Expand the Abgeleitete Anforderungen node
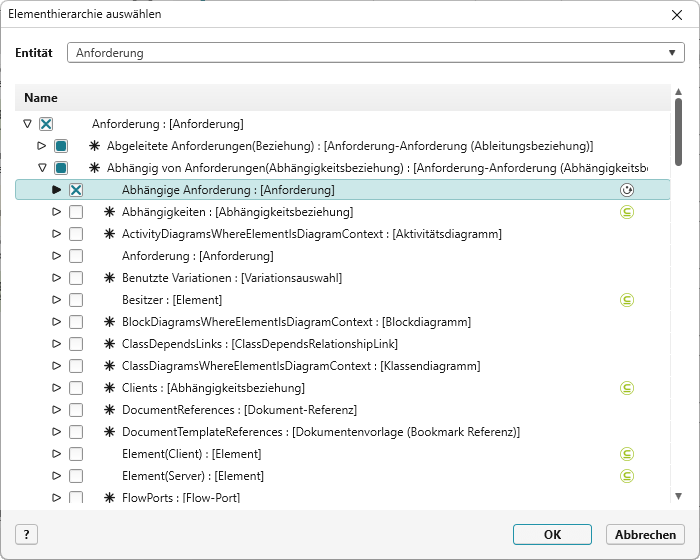The image size is (700, 560). [x=42, y=146]
